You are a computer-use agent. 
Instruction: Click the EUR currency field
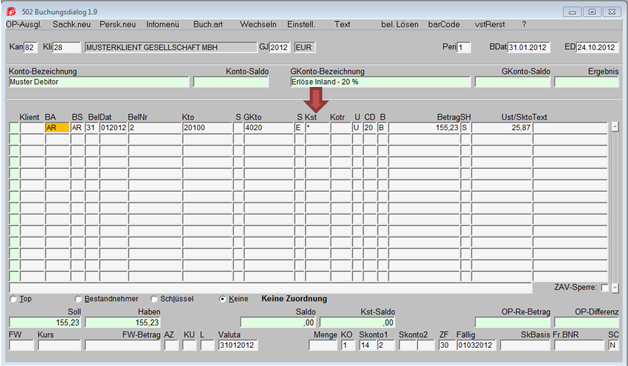click(x=305, y=48)
